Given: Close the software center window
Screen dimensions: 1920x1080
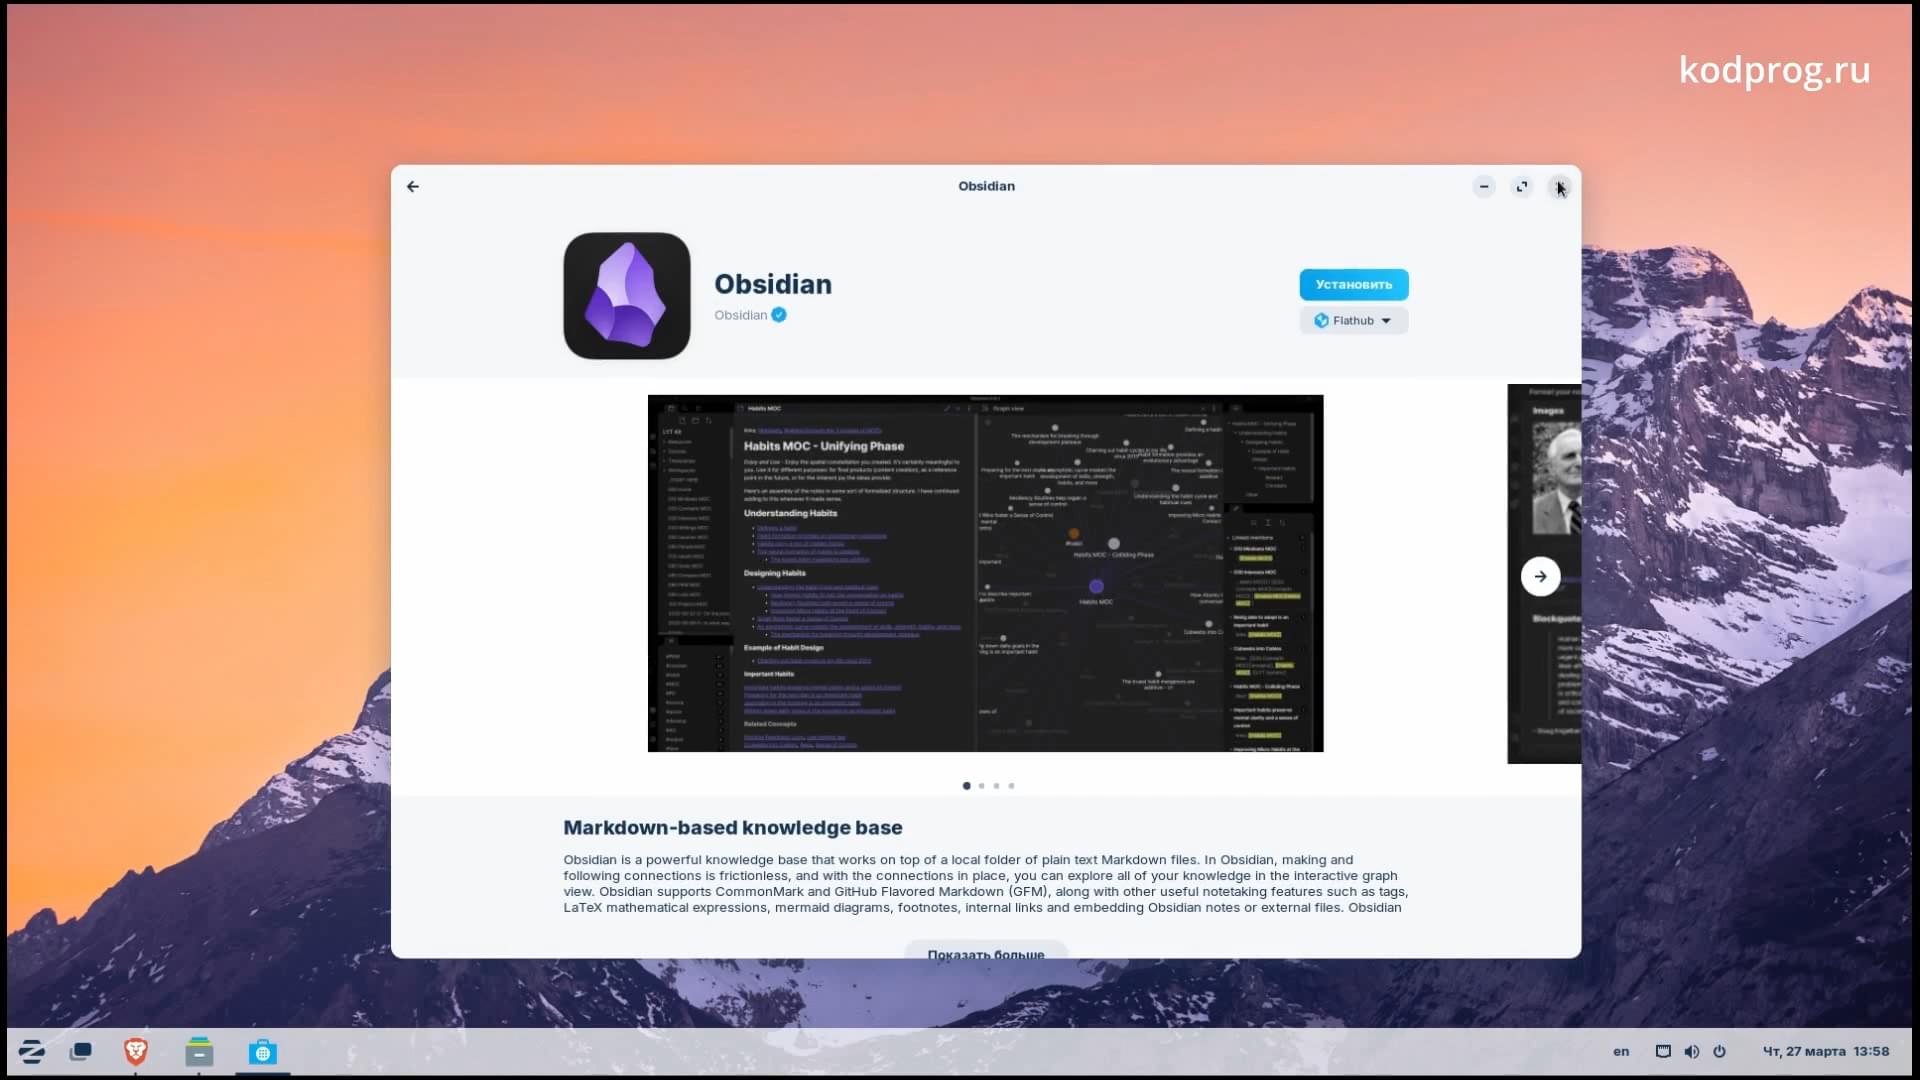Looking at the screenshot, I should pyautogui.click(x=1559, y=186).
